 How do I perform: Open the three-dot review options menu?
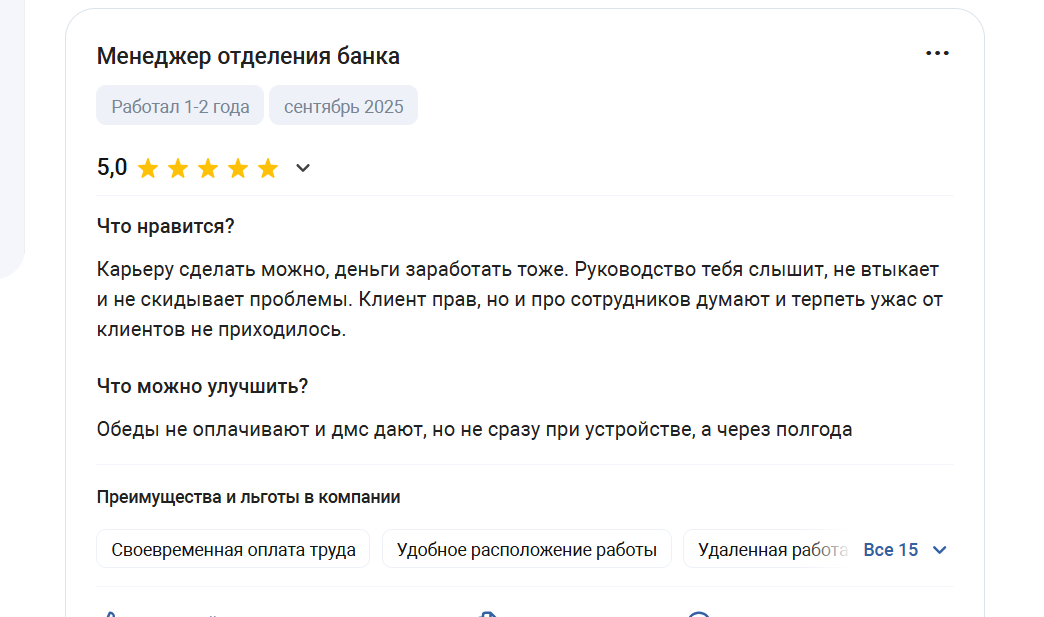(x=936, y=54)
